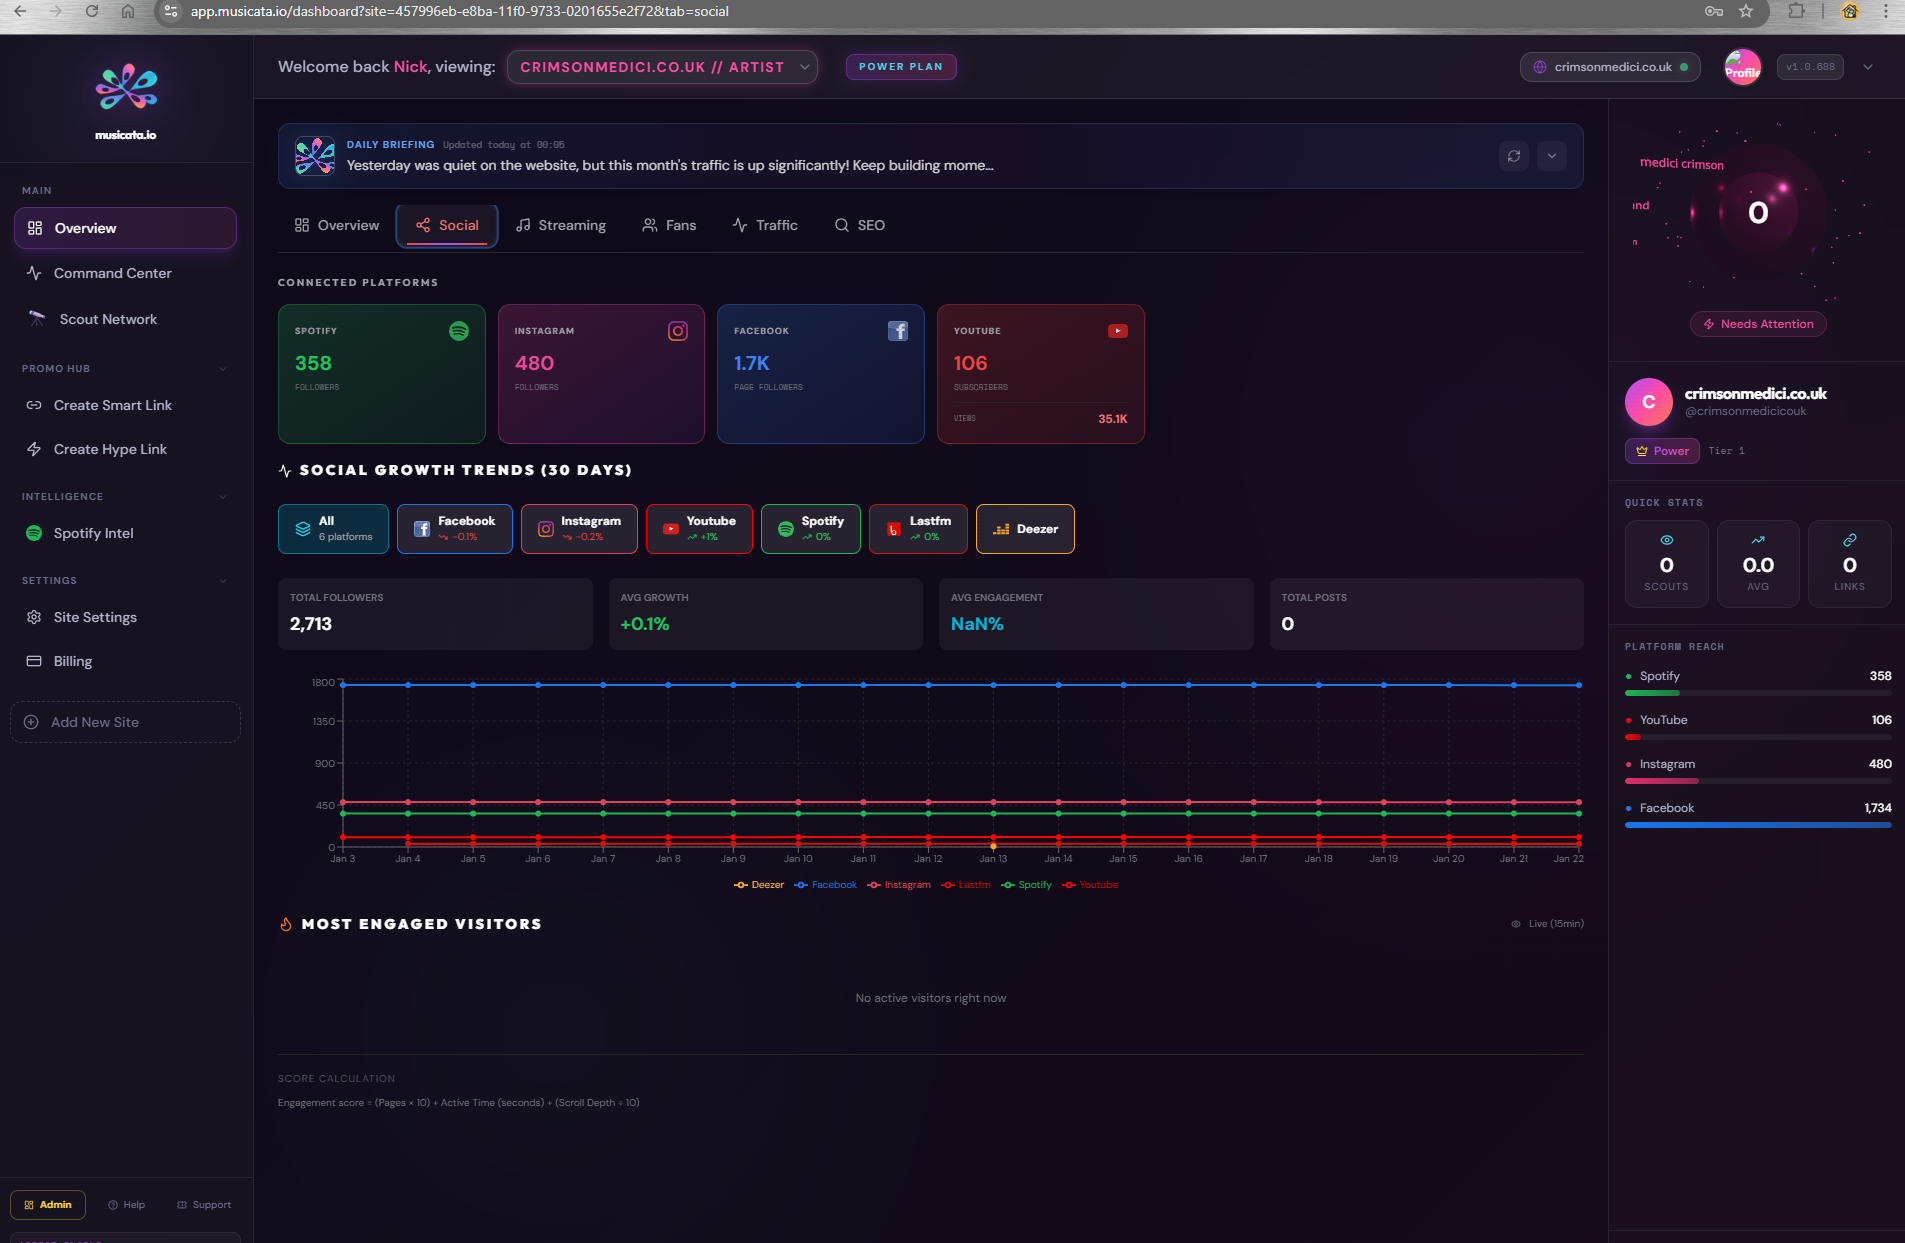Click the browser address bar URL
Screen dimensions: 1905x1243
460,11
